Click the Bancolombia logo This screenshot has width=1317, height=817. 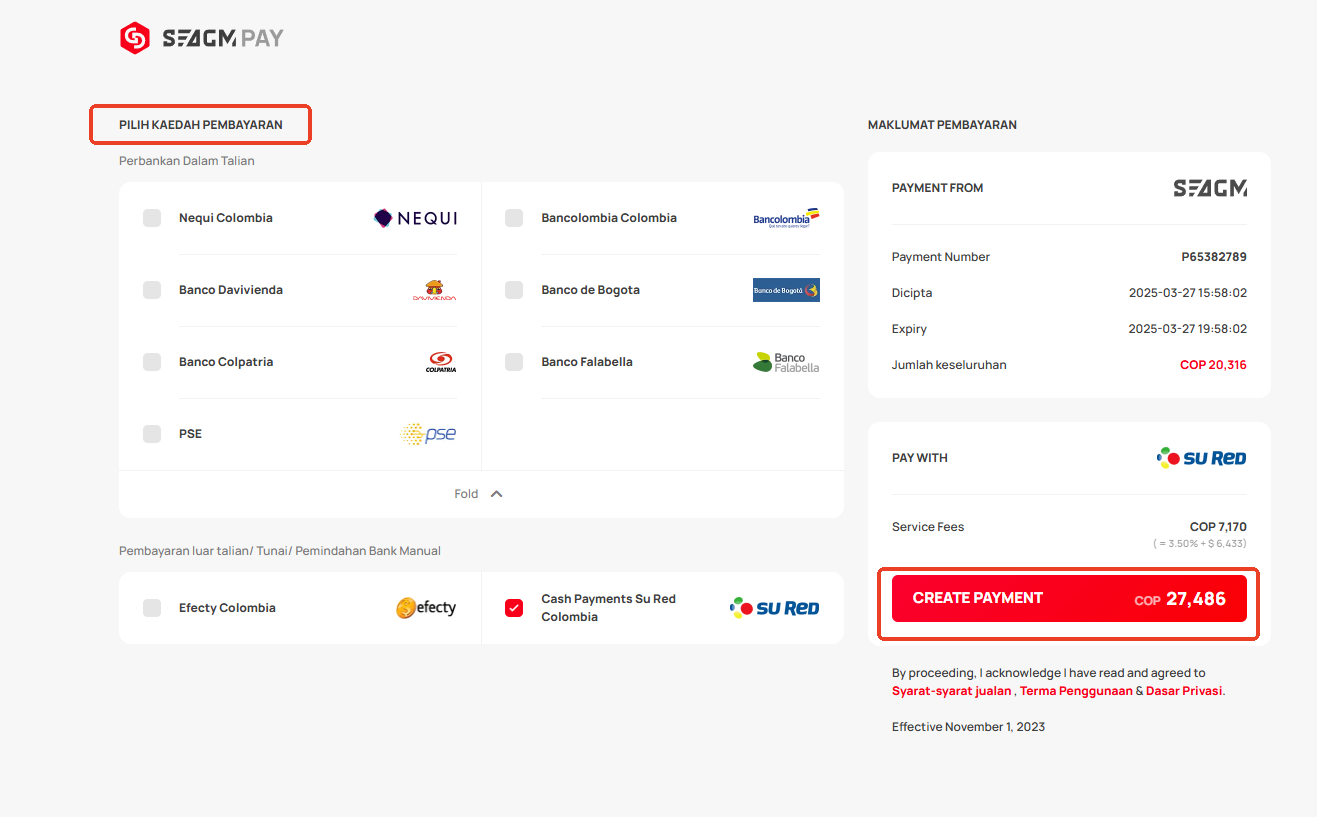coord(786,218)
